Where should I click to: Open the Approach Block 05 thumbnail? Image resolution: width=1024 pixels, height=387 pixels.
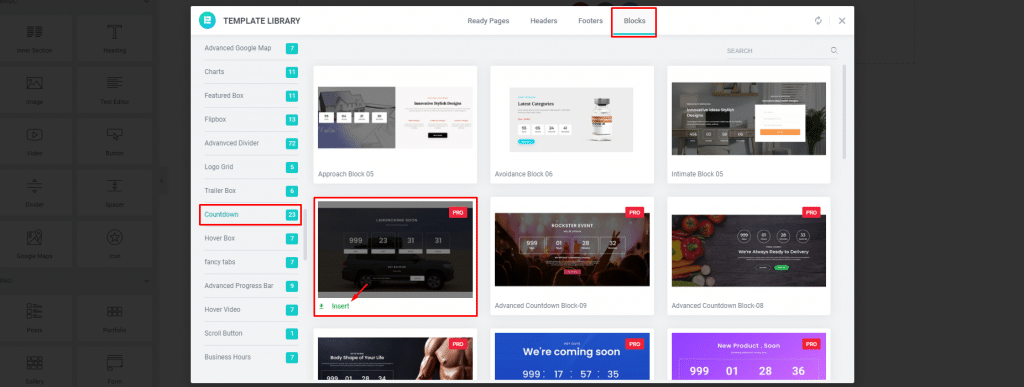click(395, 117)
